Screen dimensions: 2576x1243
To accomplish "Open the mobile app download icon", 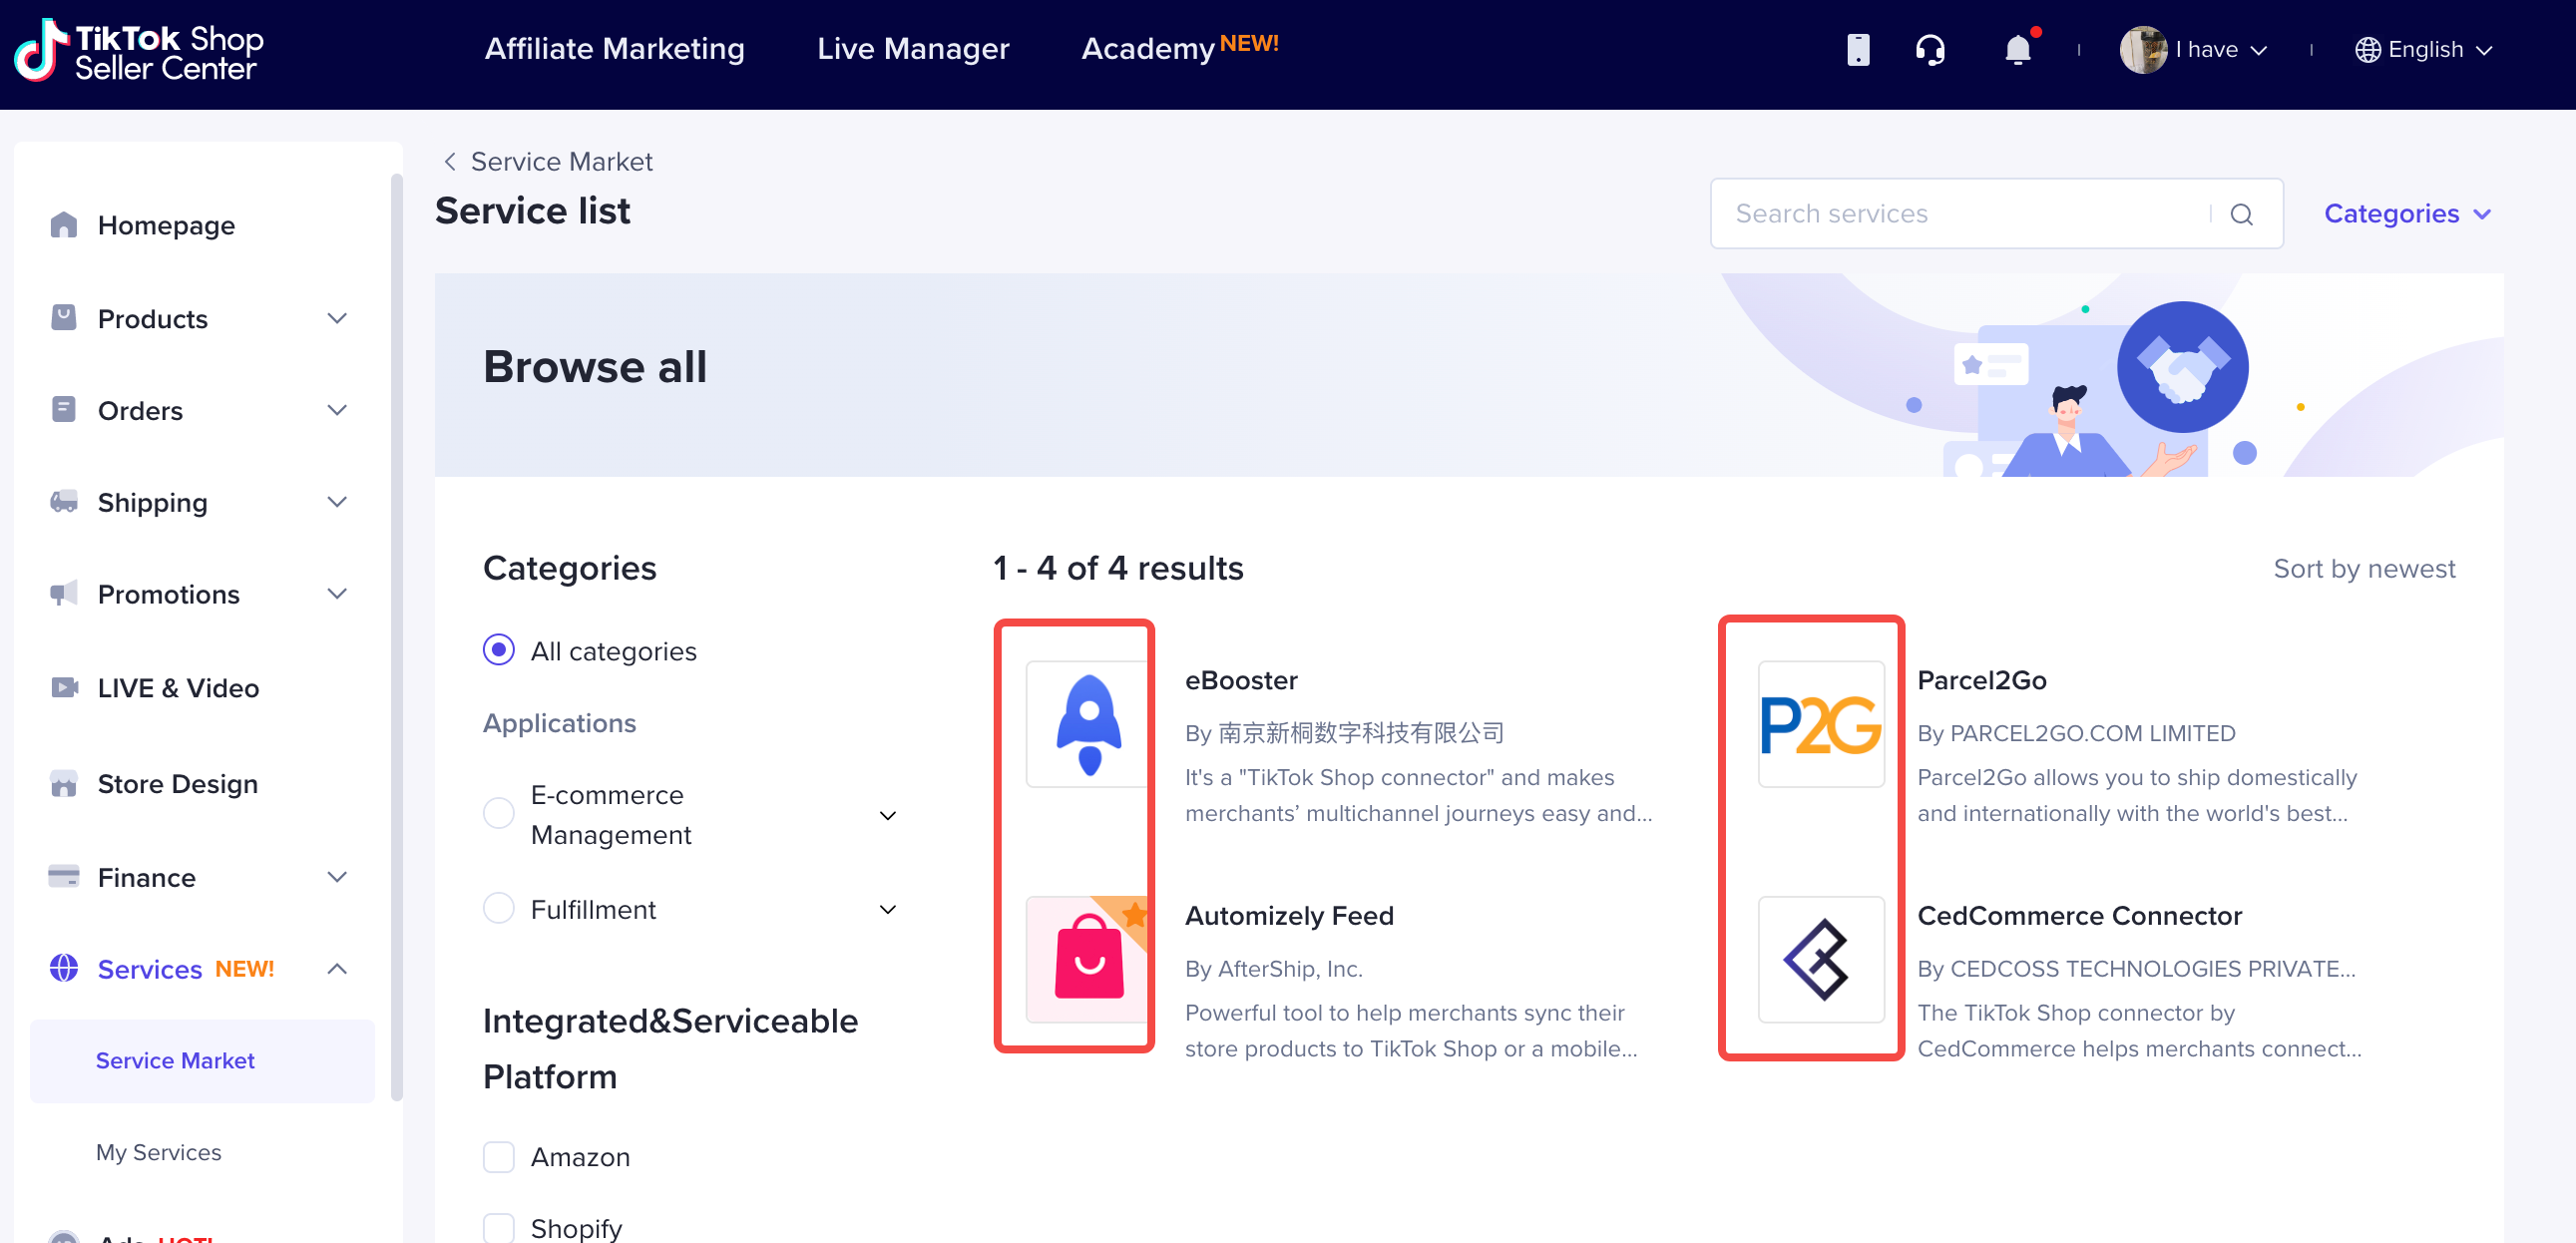I will [x=1857, y=49].
